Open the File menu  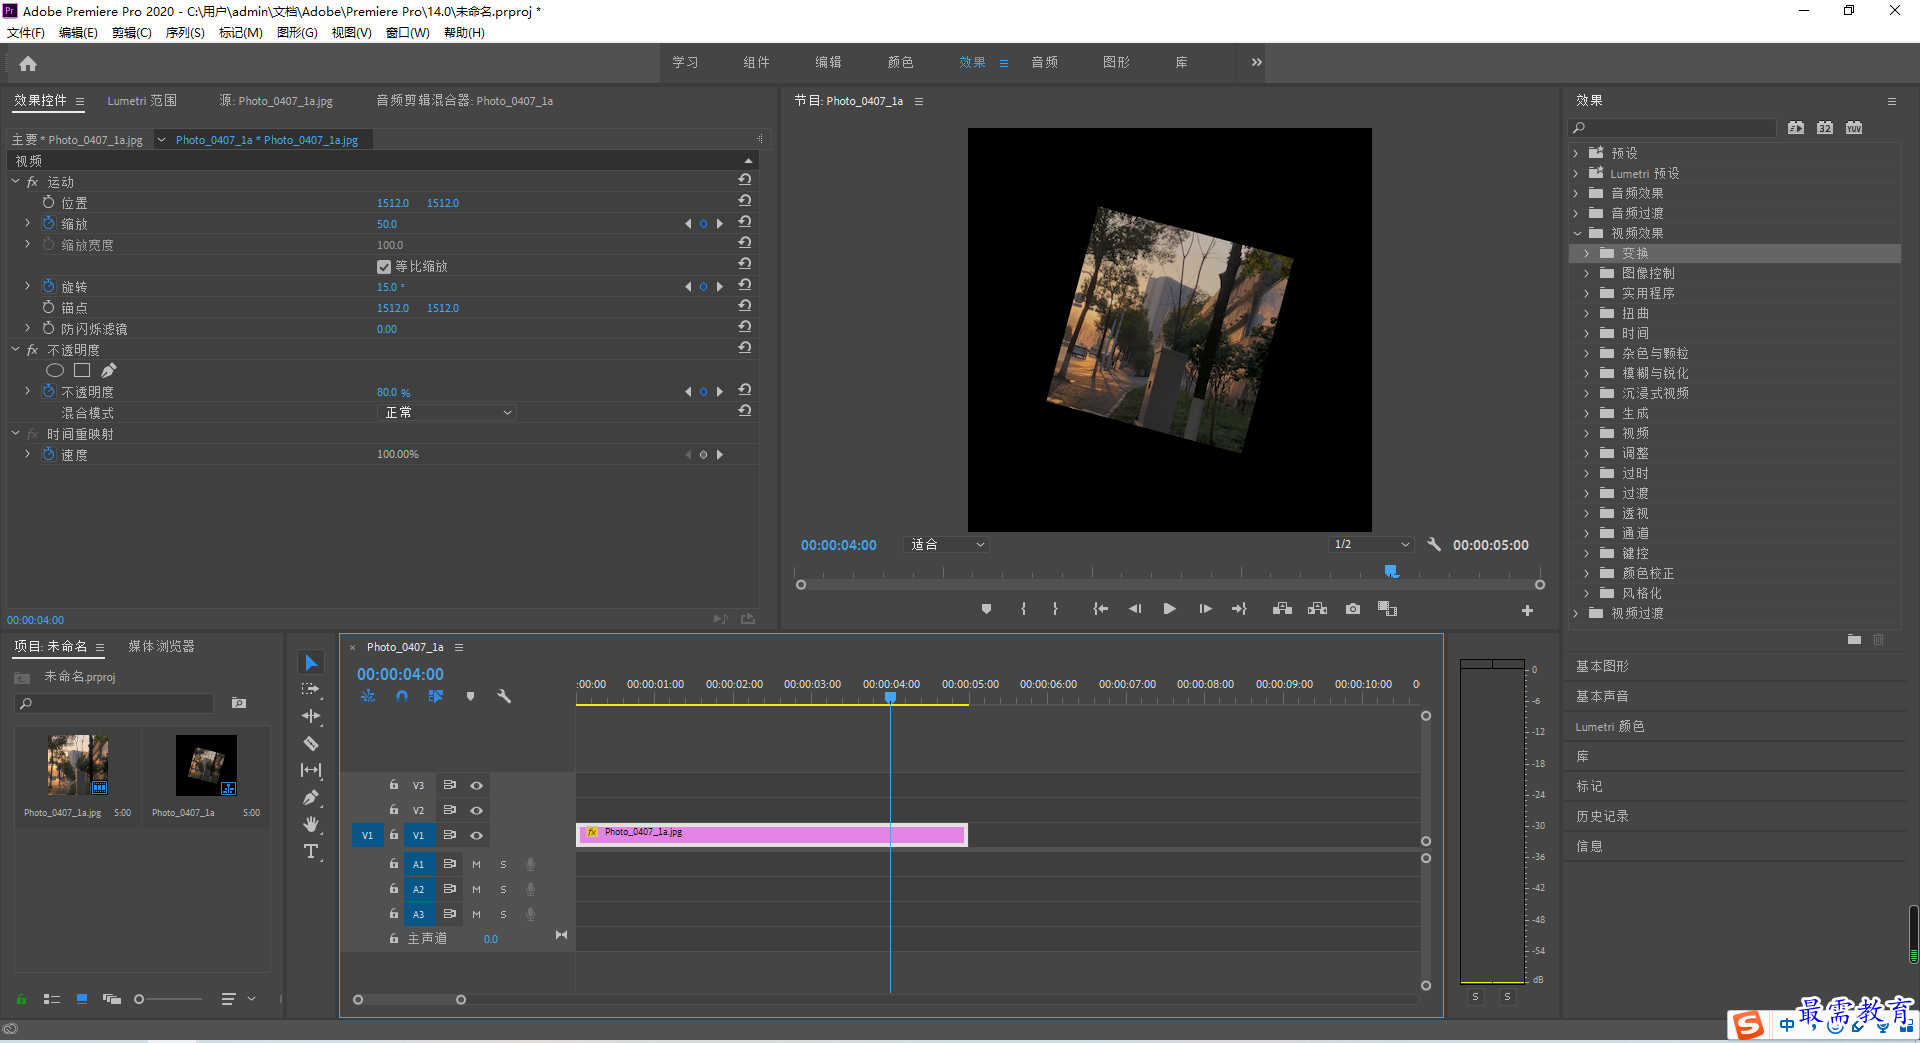(26, 32)
